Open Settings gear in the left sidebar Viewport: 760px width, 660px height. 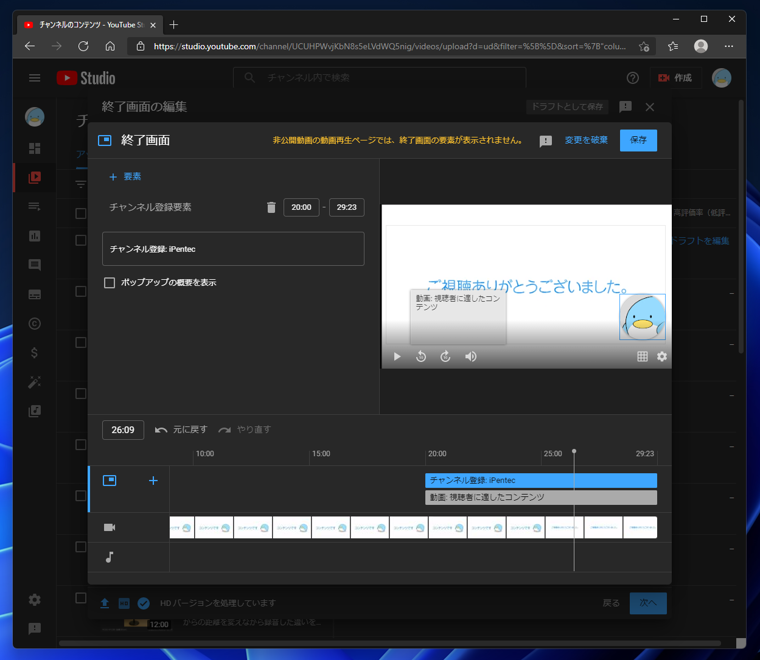(x=34, y=600)
